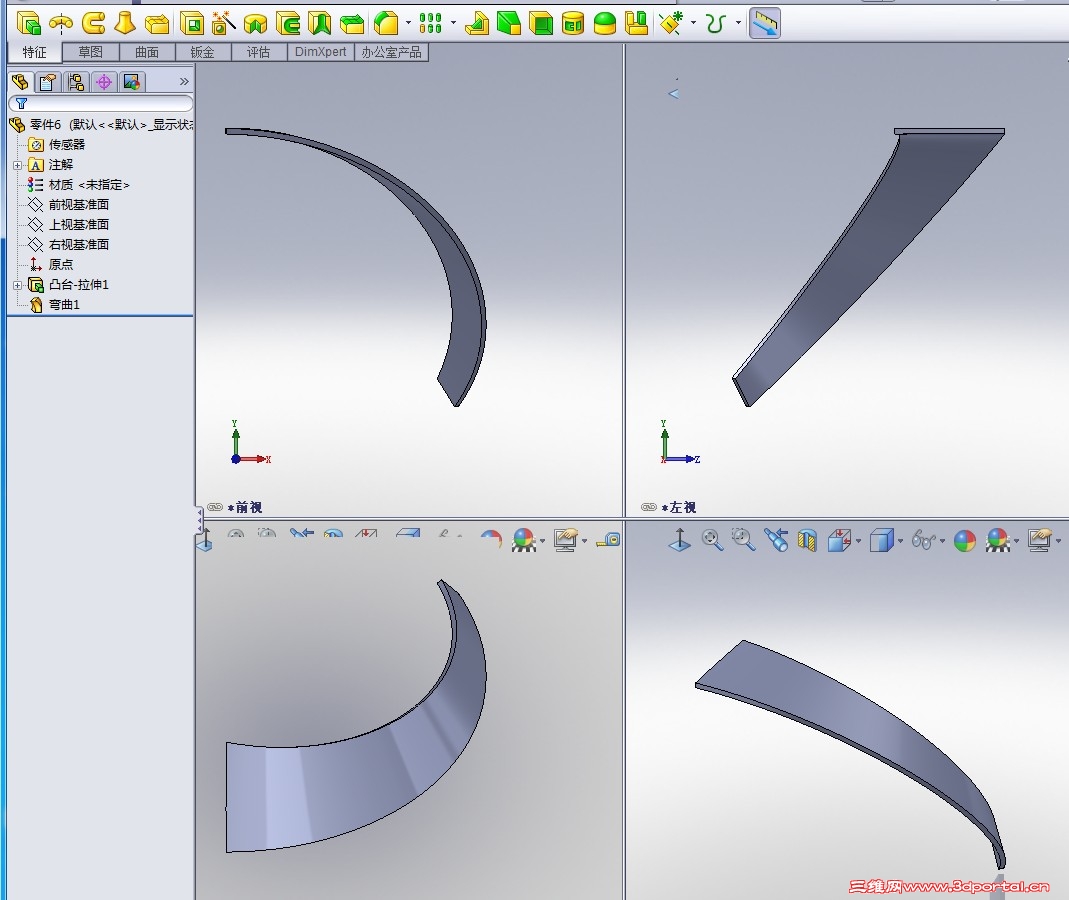
Task: Switch to the 评估 tab
Action: 258,52
